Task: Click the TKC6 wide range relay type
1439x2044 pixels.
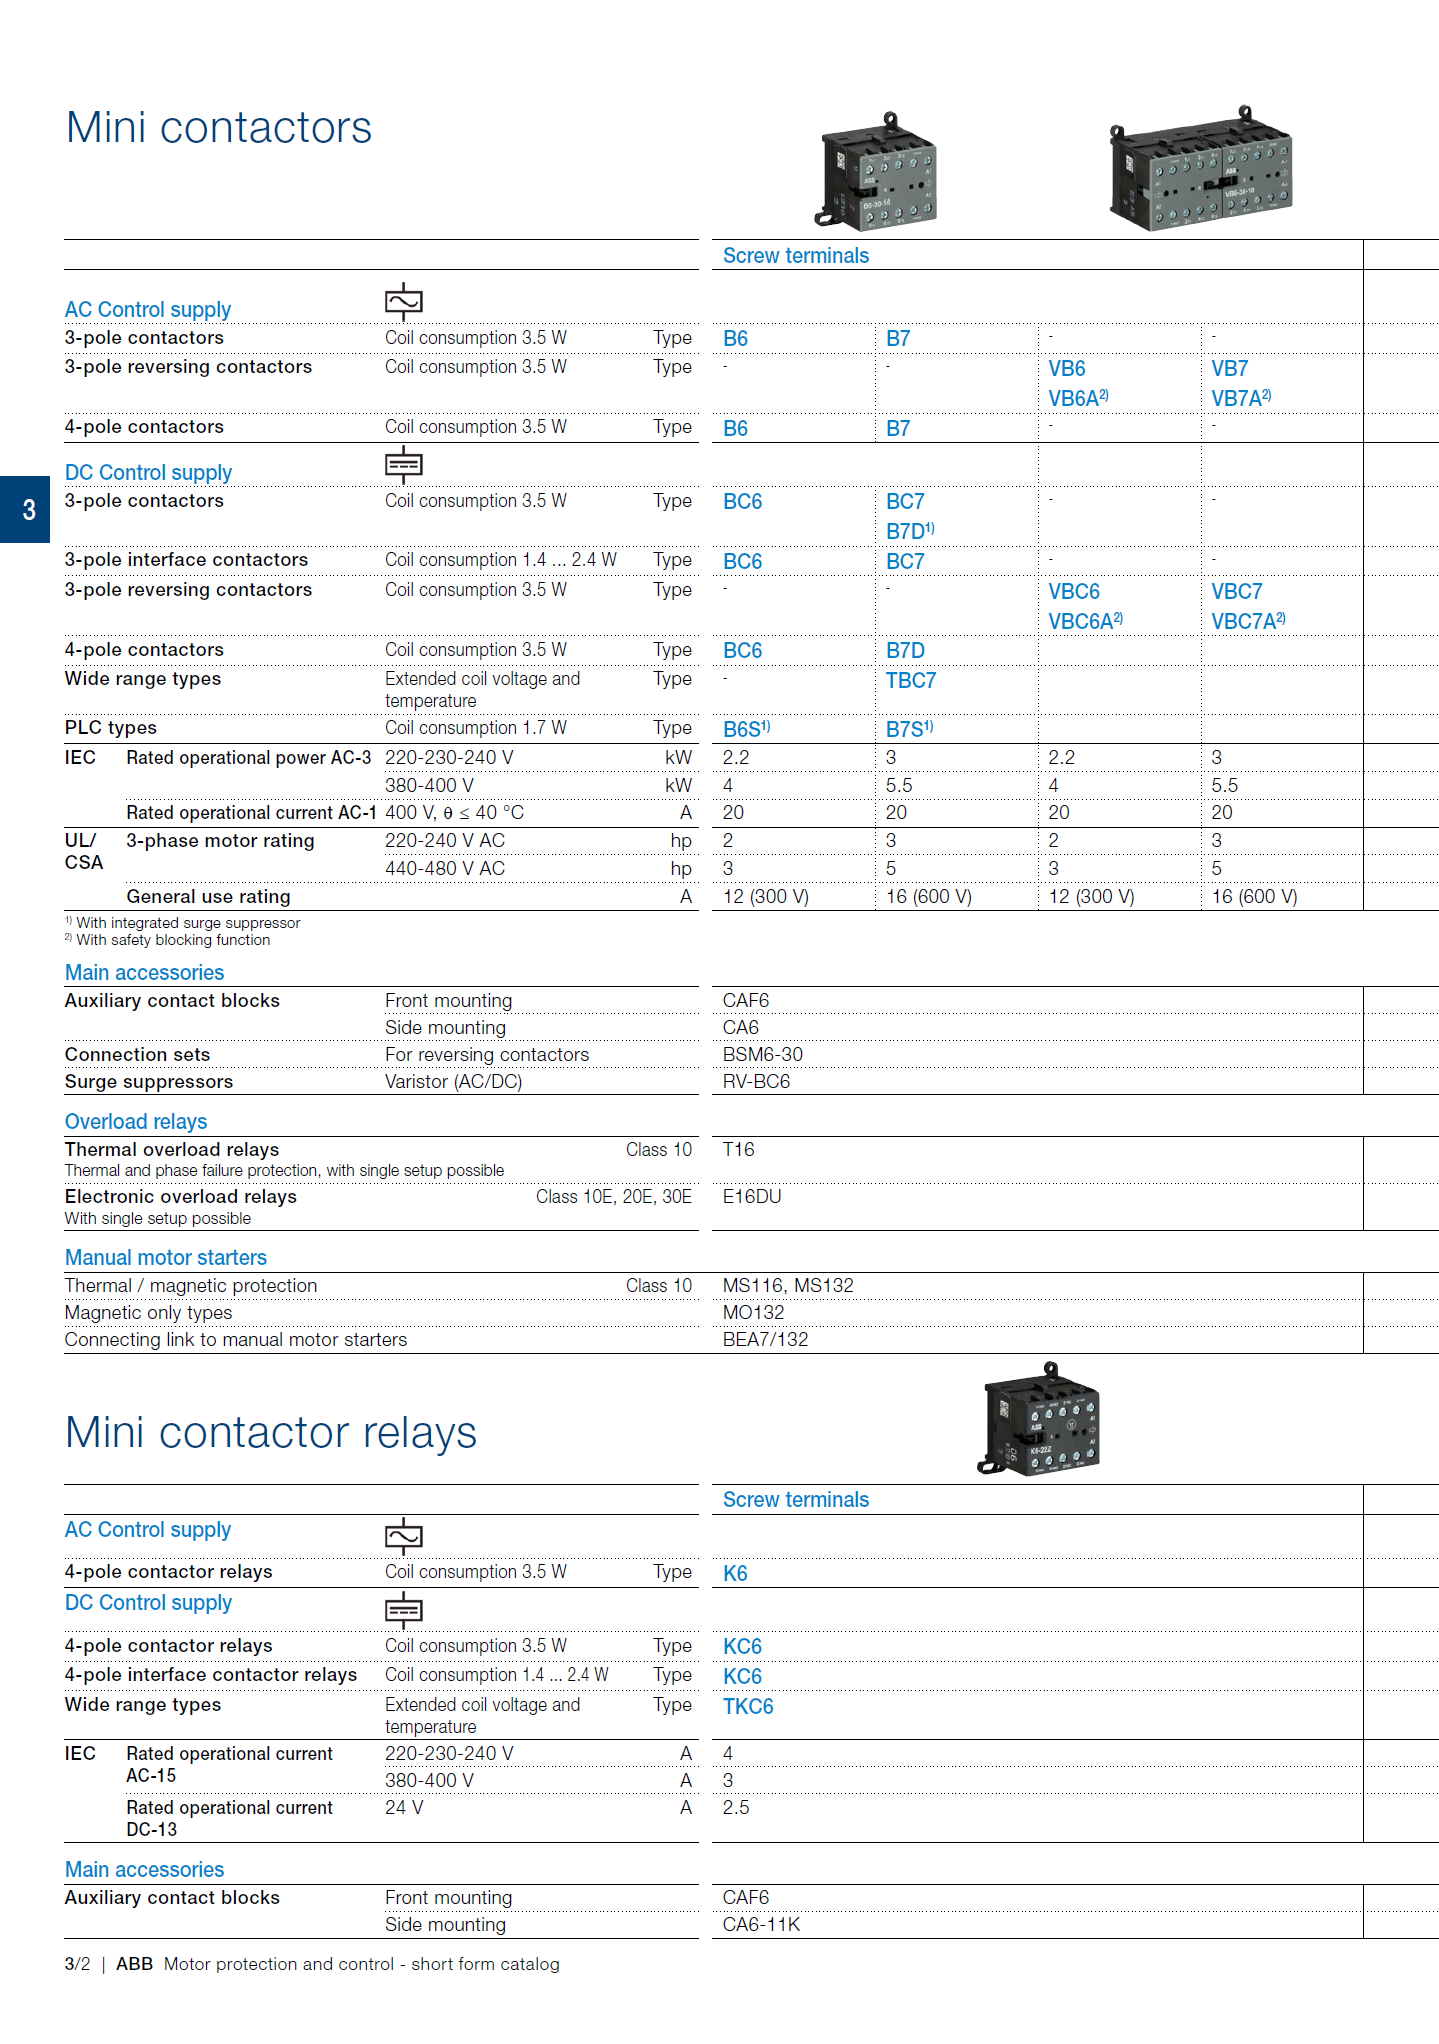Action: 748,1706
